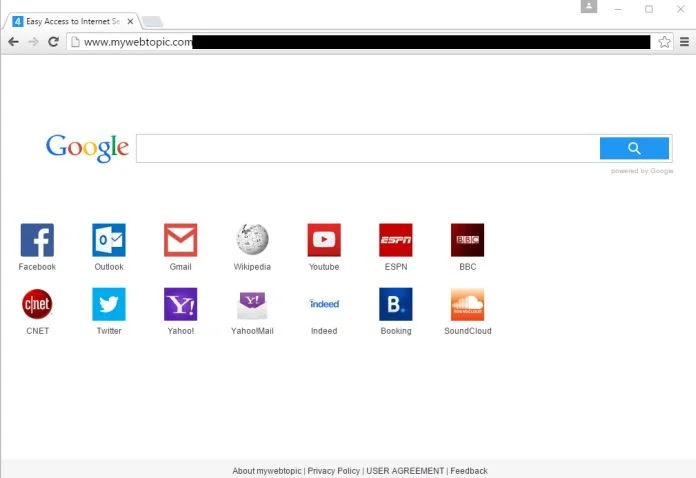Open the About mywebtopic link
Viewport: 696px width, 478px height.
pos(267,471)
